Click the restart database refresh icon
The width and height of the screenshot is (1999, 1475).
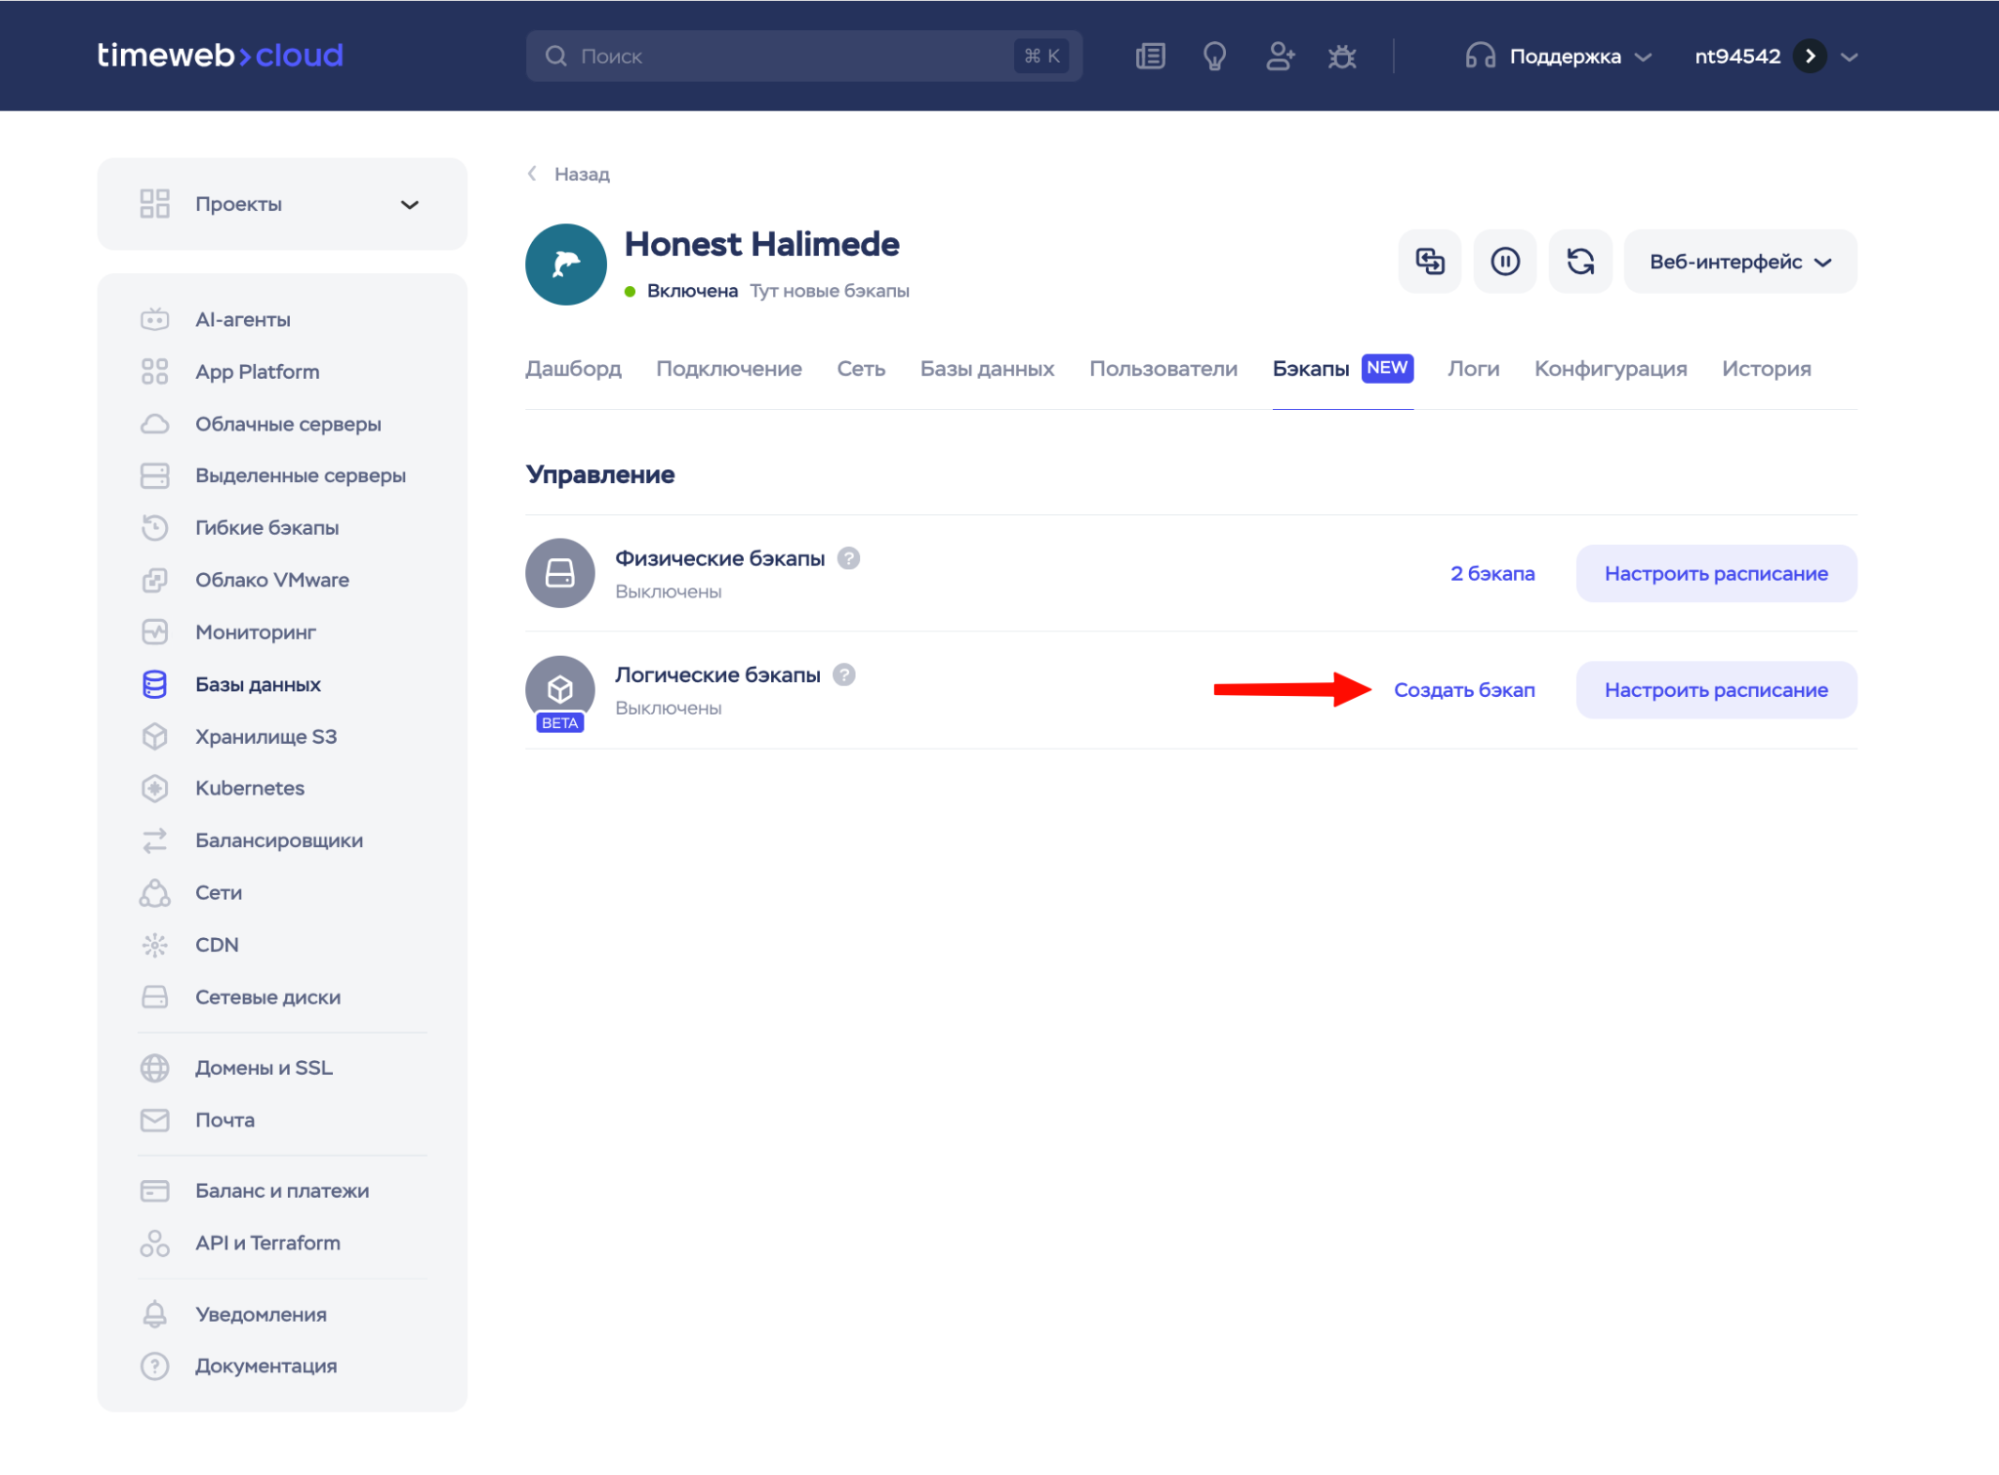click(x=1580, y=262)
